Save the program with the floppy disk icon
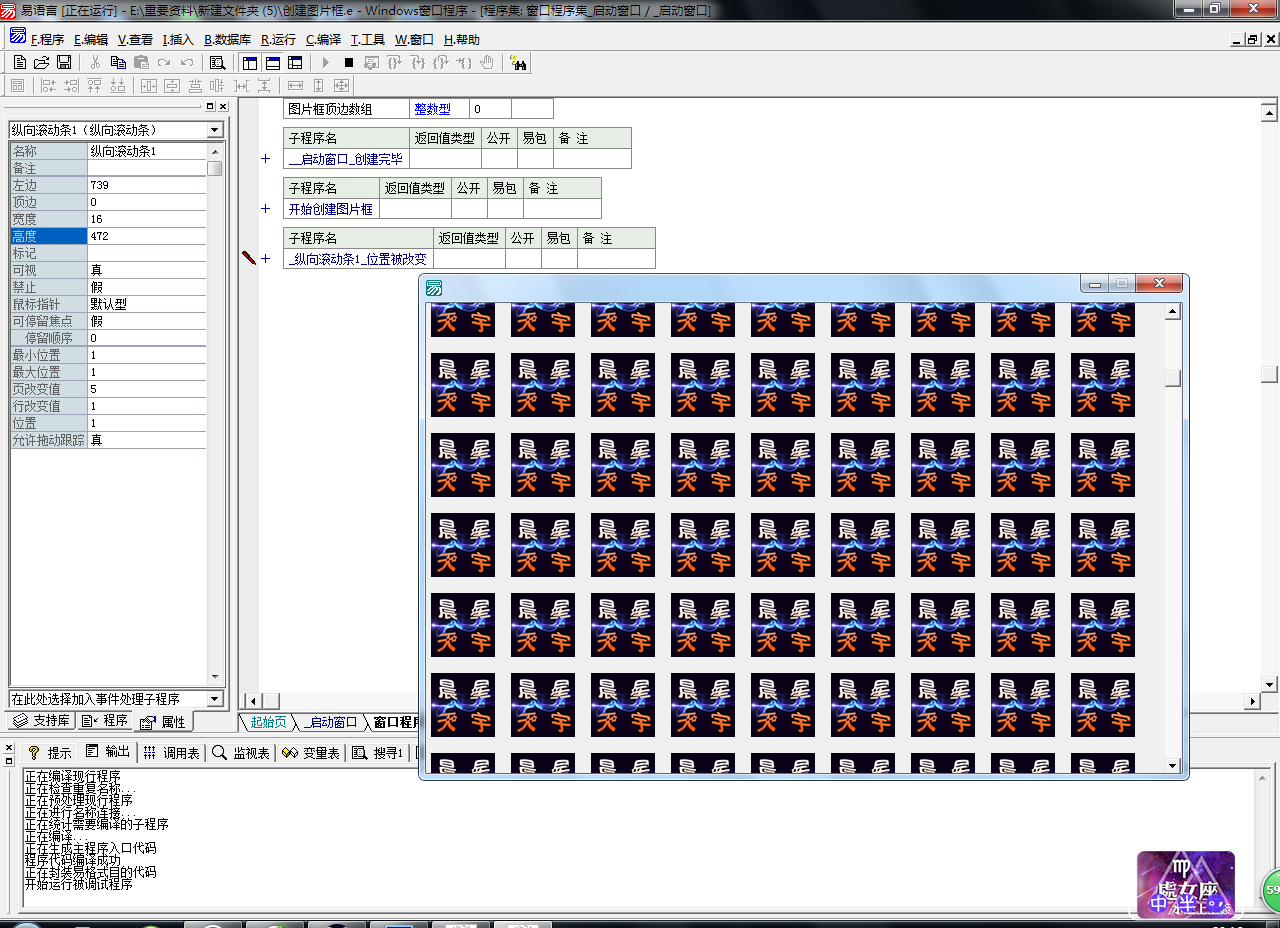1280x928 pixels. pos(64,62)
